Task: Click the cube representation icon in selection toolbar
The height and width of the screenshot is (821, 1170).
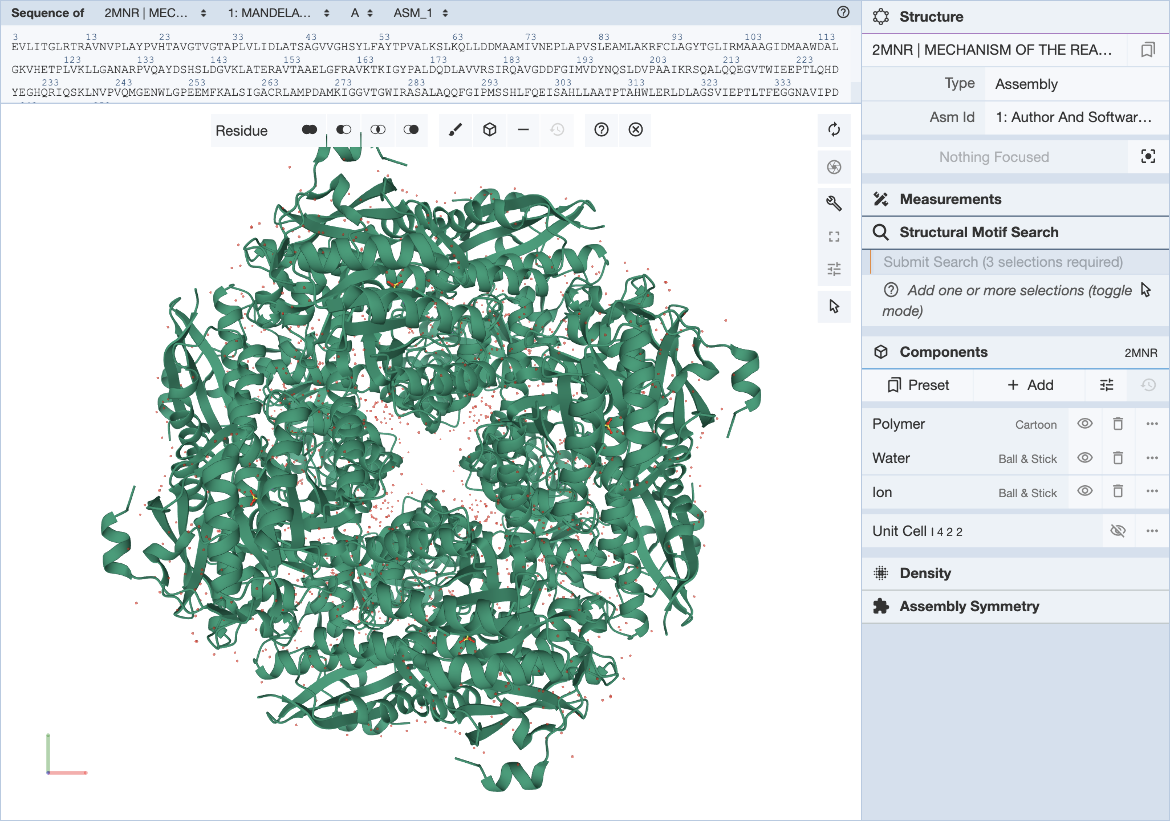Action: tap(489, 130)
